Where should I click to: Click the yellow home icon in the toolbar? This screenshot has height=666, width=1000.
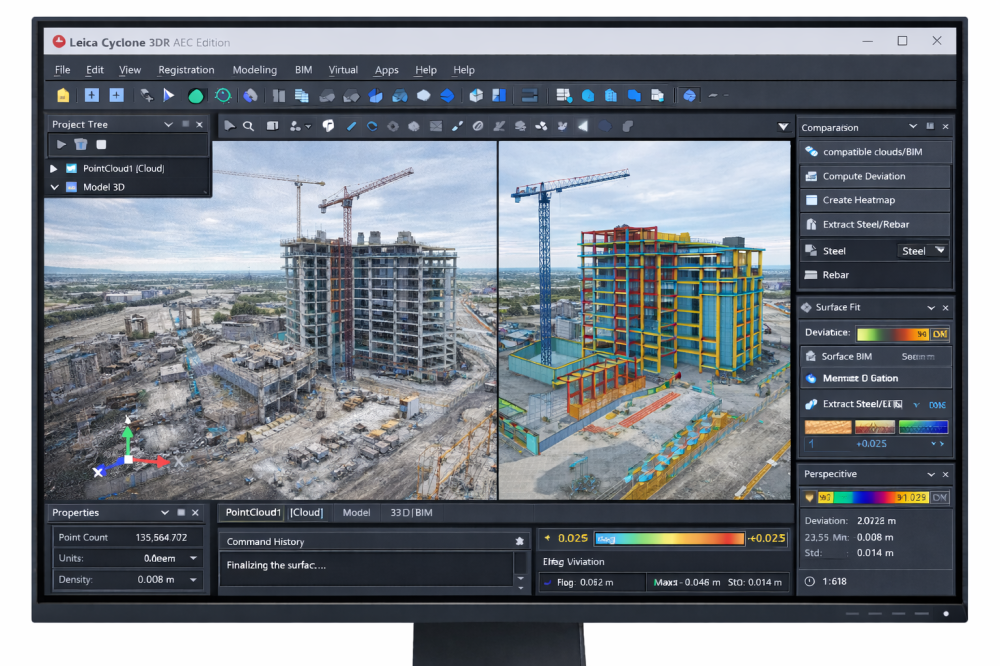(x=64, y=96)
